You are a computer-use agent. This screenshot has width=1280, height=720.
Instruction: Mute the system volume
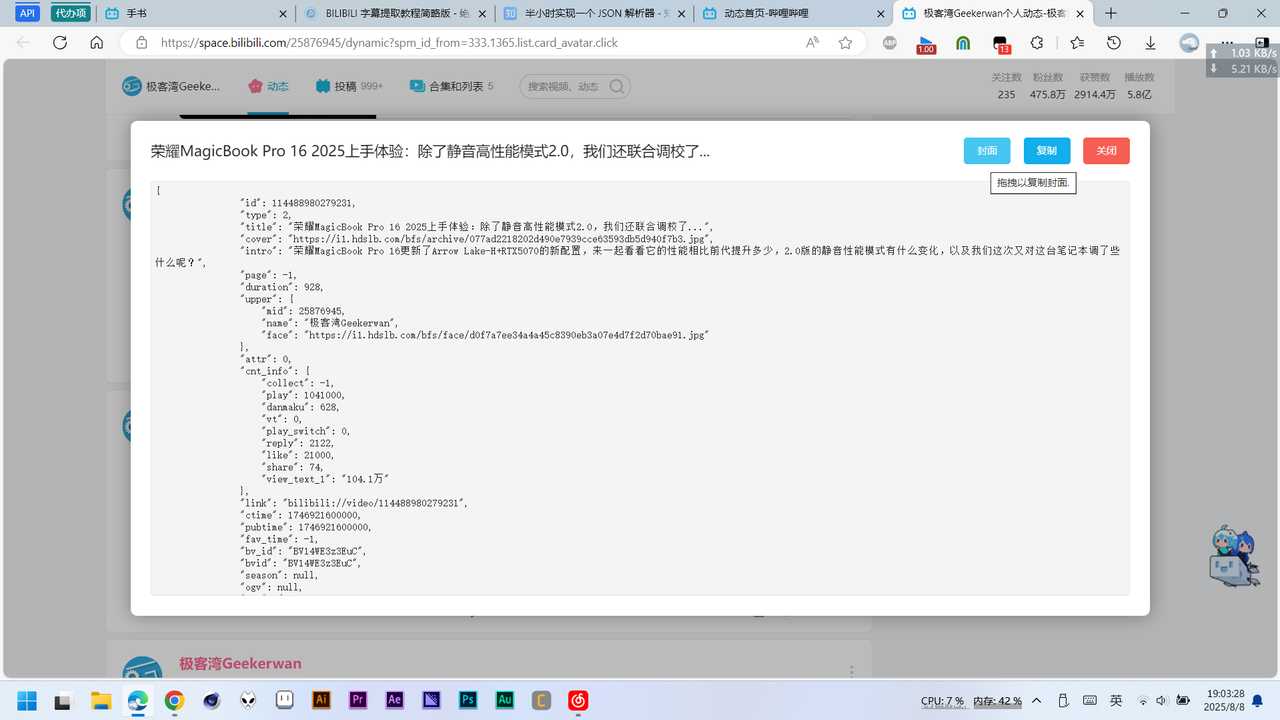(1160, 701)
